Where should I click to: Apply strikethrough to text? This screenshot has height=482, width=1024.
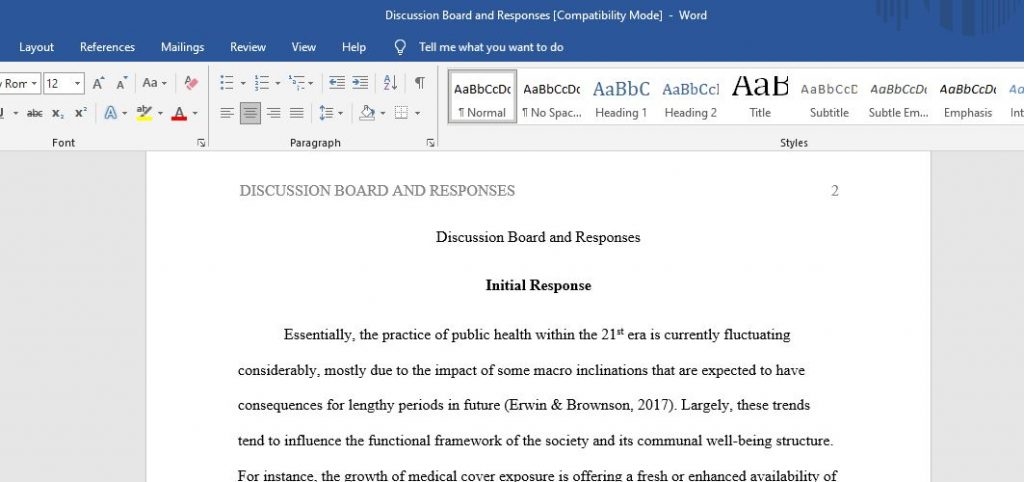coord(35,113)
